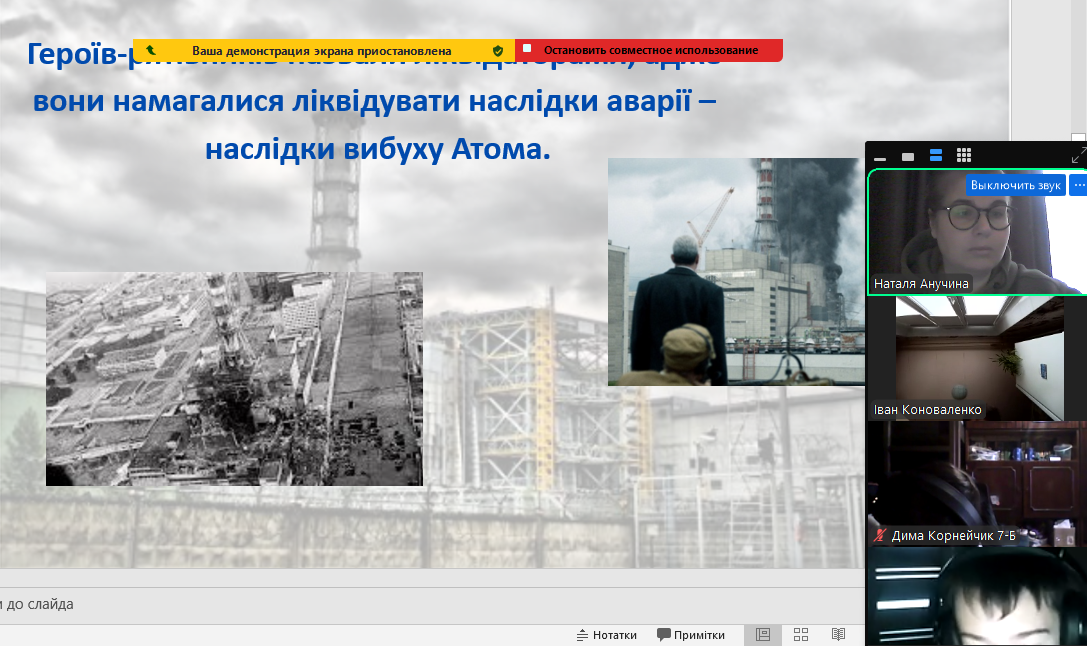Switch to grid gallery view icon

click(x=964, y=156)
